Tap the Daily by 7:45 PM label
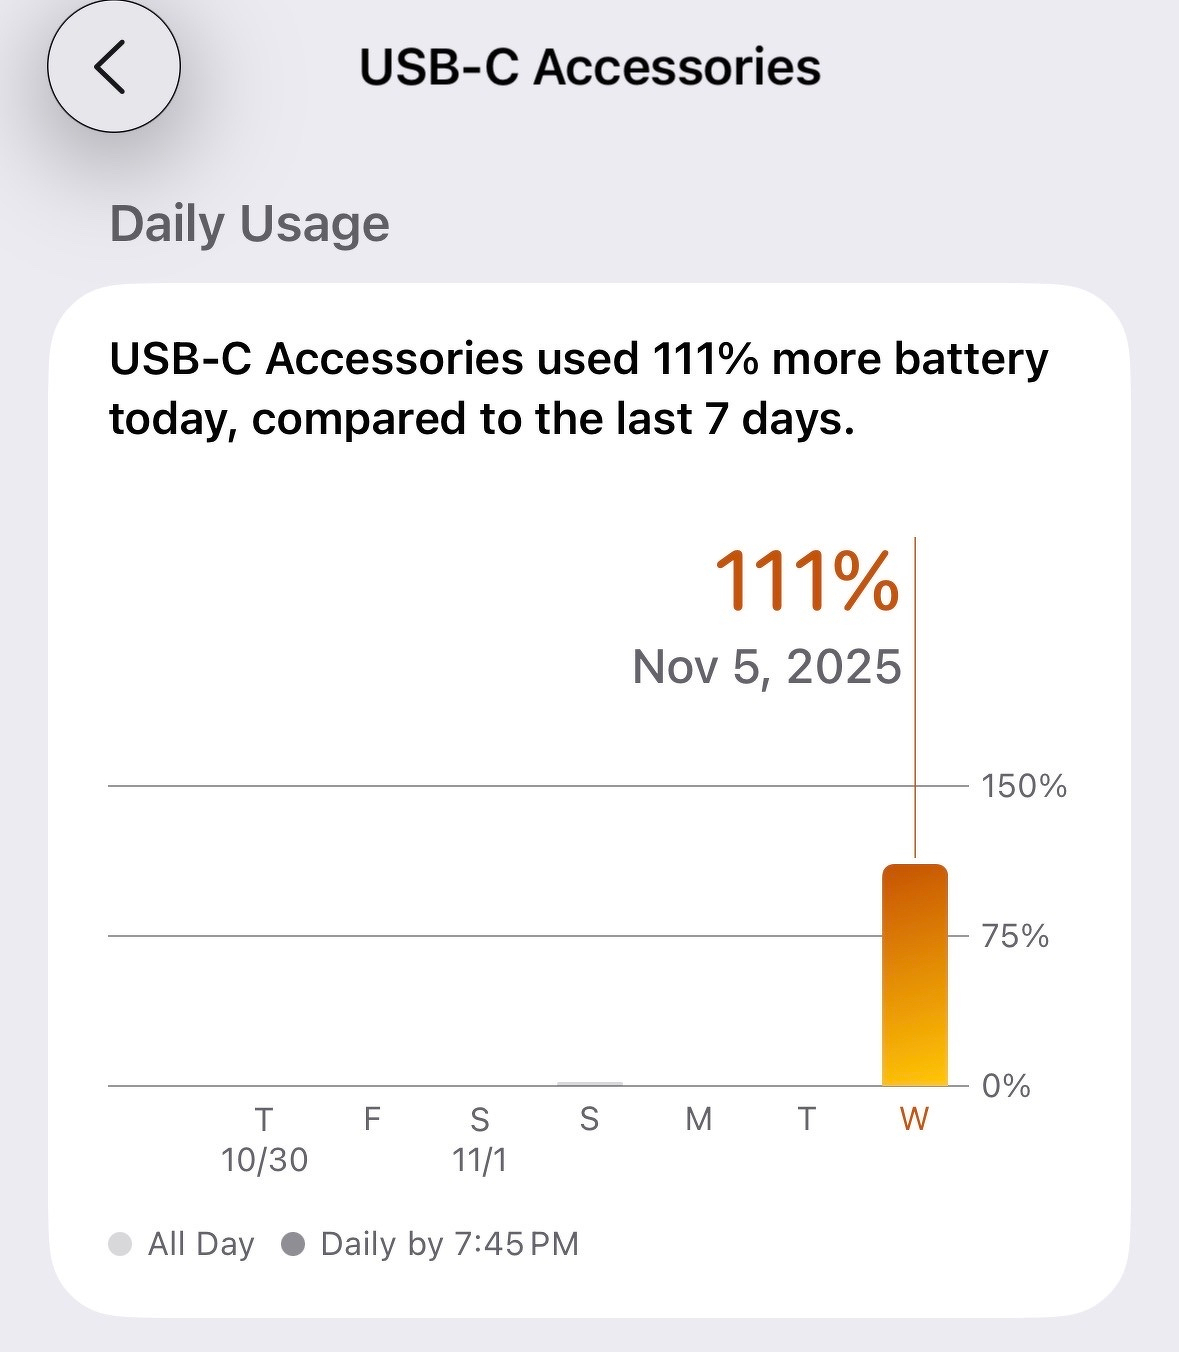1179x1352 pixels. 450,1244
